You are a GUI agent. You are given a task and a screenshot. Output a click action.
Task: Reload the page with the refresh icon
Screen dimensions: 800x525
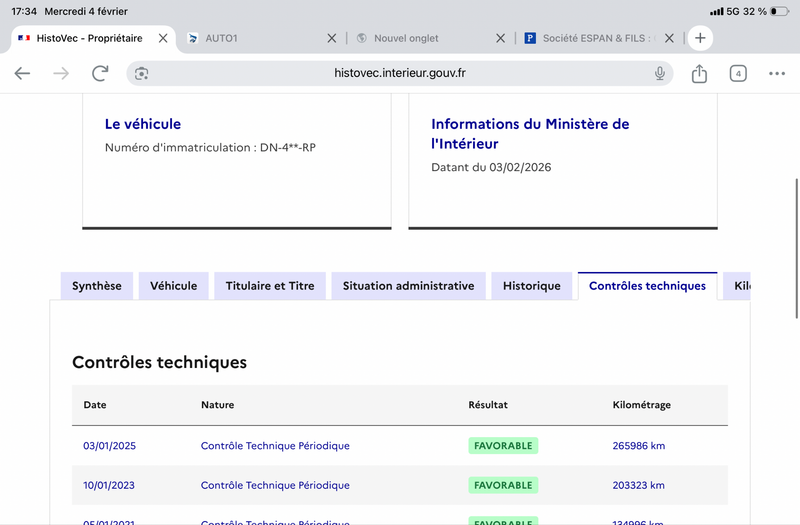click(100, 73)
